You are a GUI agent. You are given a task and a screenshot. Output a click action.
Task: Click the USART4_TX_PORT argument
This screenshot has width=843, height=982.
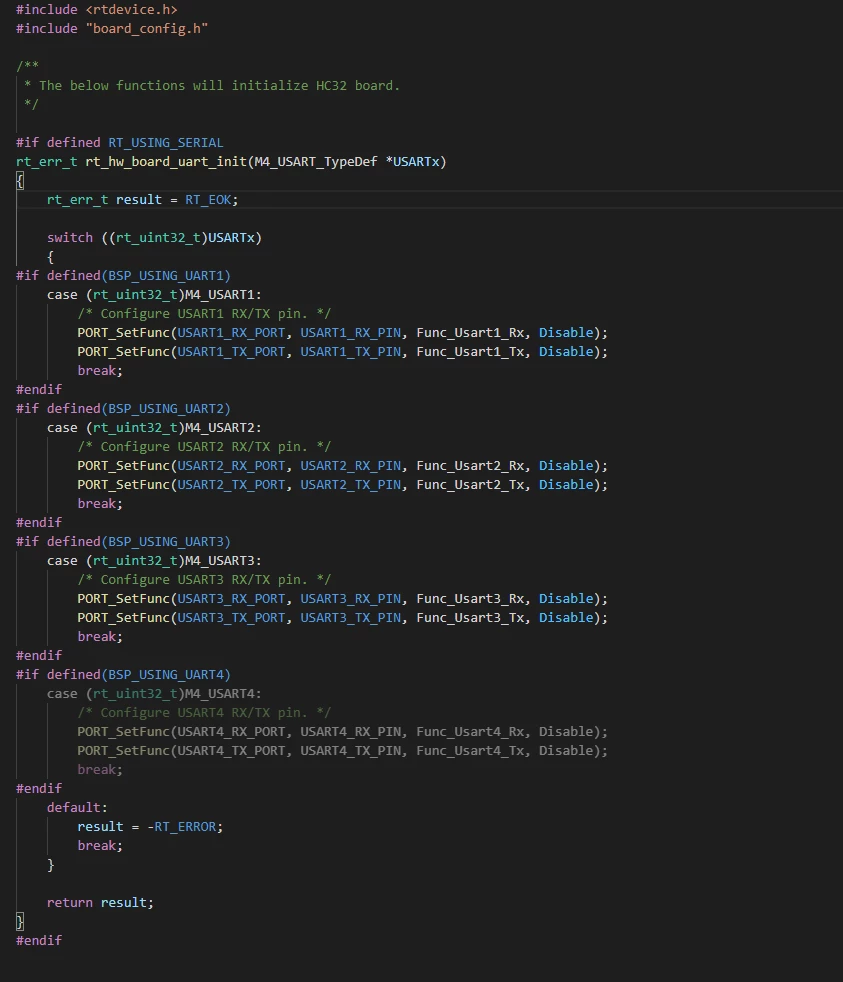click(231, 751)
